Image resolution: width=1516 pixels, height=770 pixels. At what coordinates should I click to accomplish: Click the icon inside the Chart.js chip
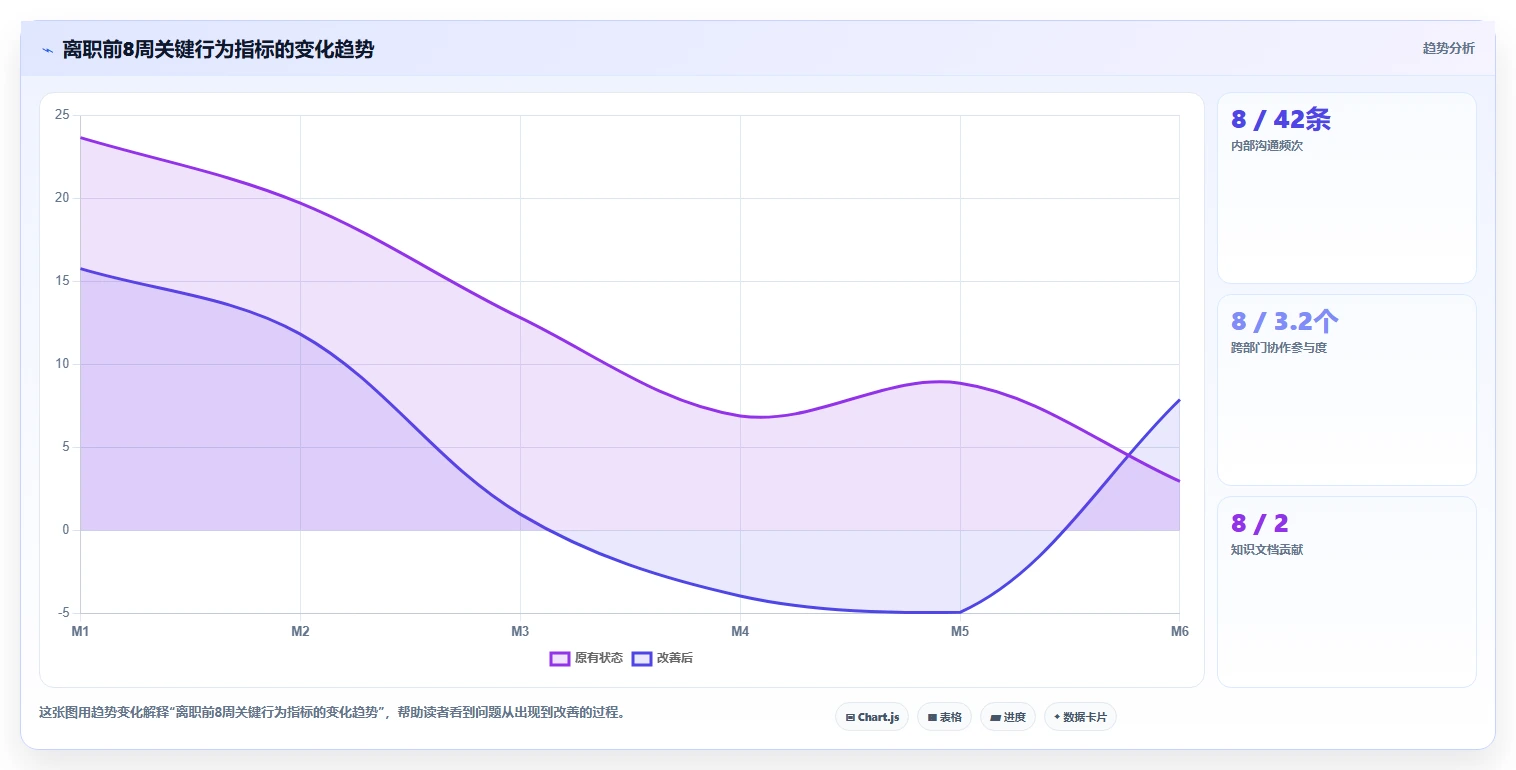(x=850, y=717)
